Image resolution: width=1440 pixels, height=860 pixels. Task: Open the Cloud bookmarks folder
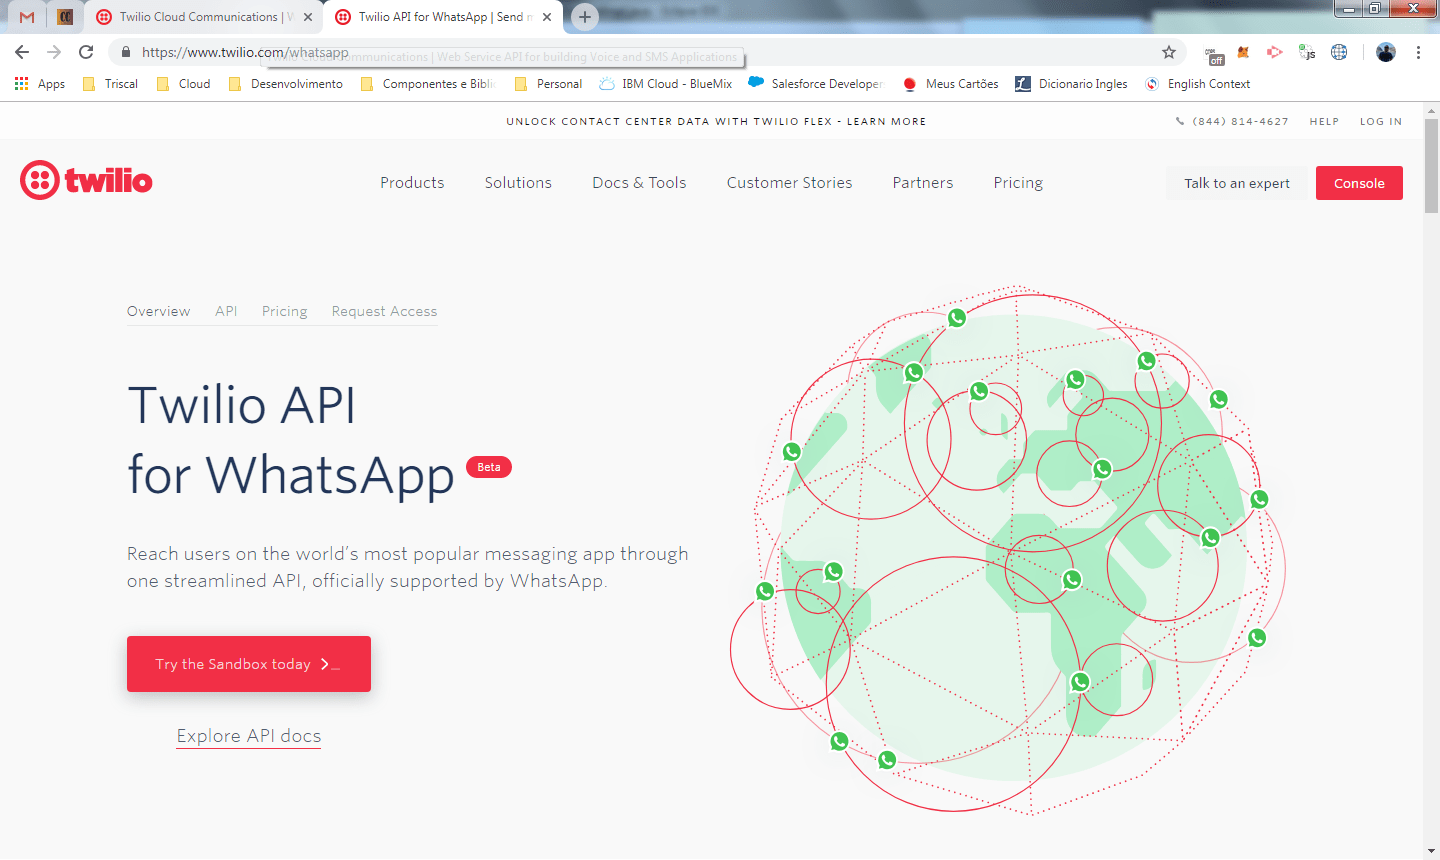[x=184, y=84]
